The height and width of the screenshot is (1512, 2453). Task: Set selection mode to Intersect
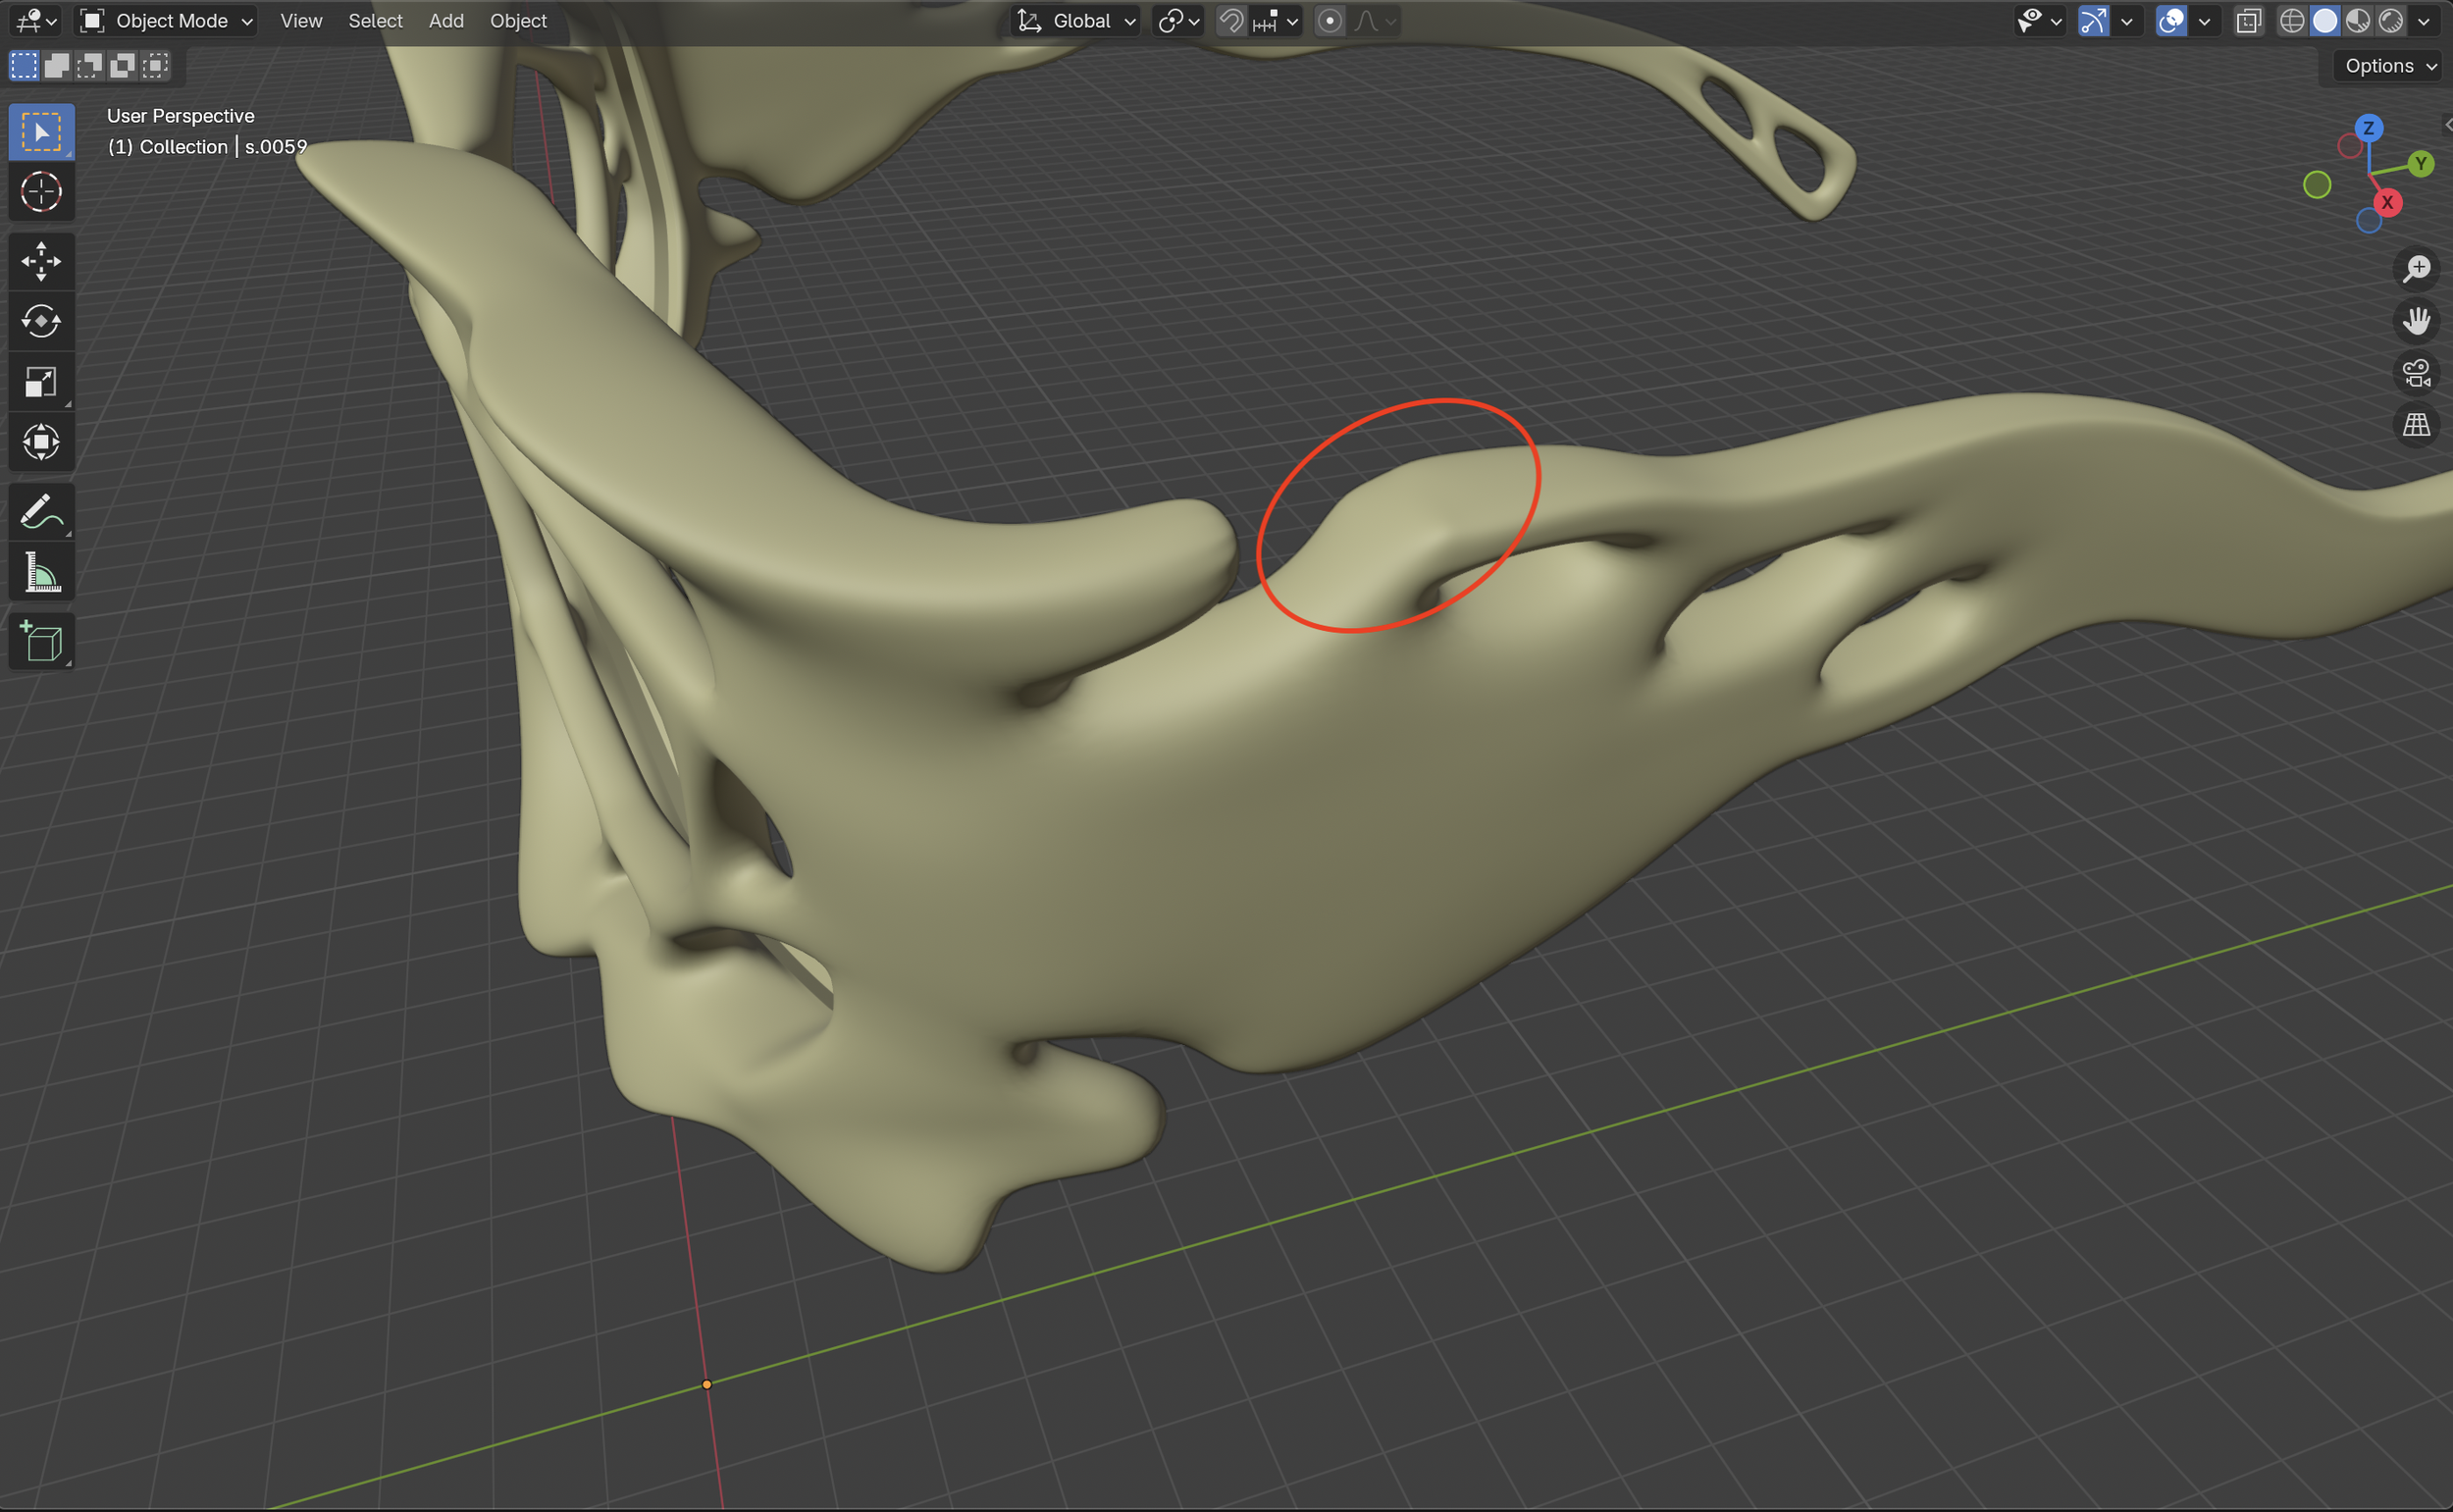click(x=156, y=66)
